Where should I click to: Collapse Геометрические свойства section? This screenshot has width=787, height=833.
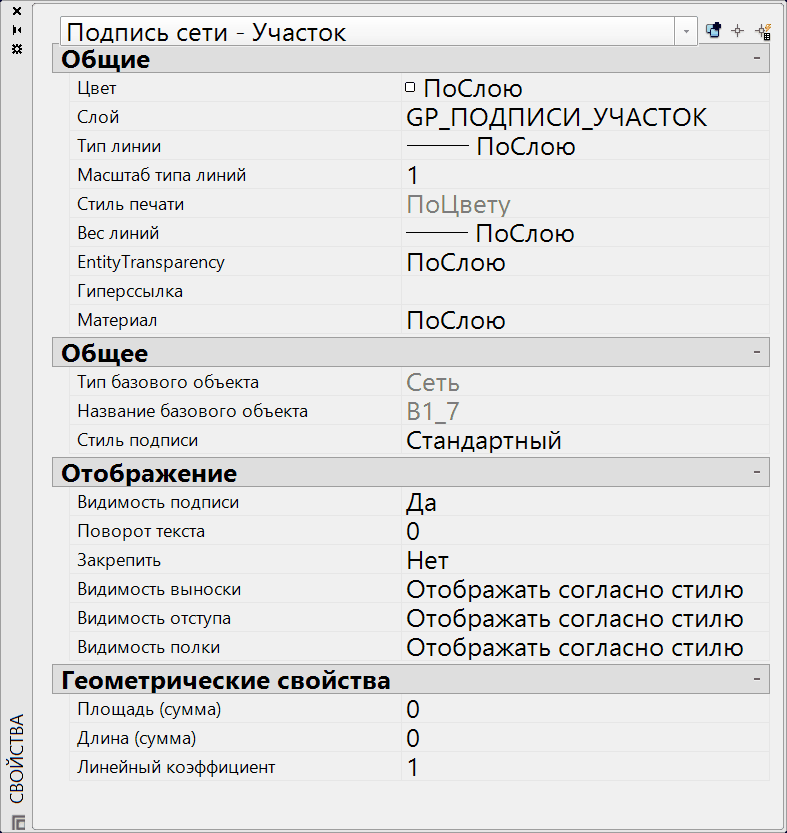[x=757, y=679]
